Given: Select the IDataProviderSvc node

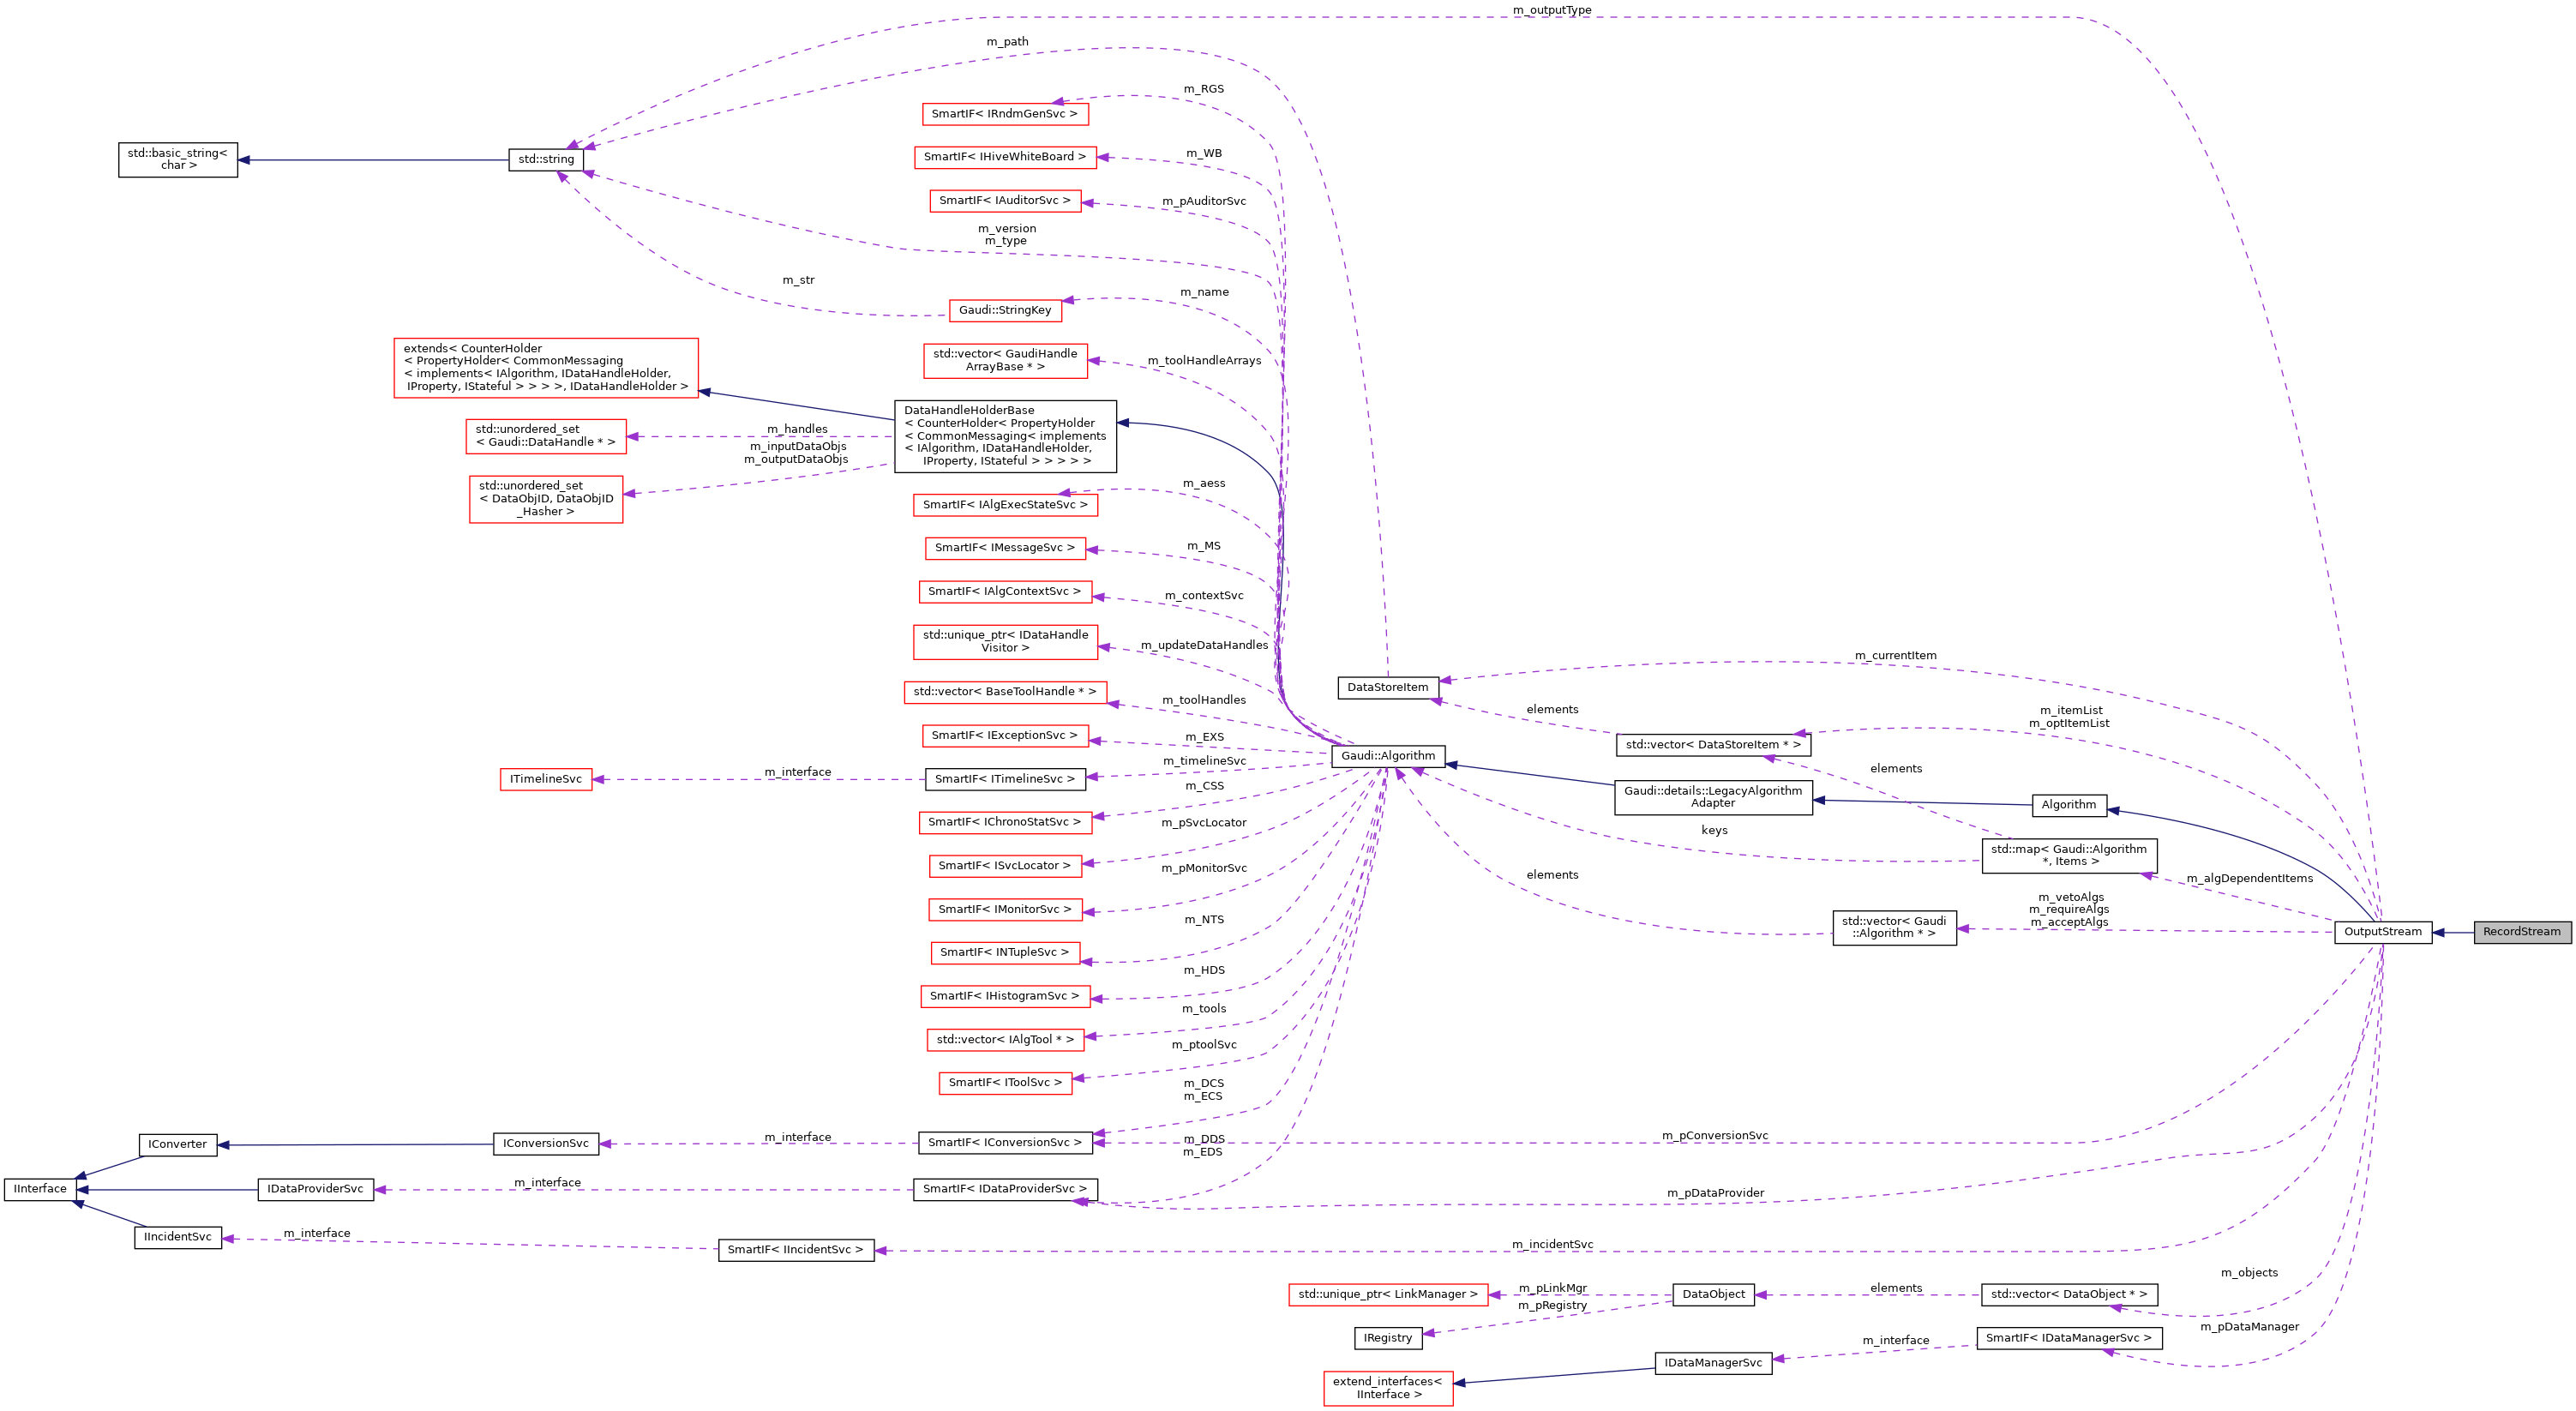Looking at the screenshot, I should point(317,1188).
